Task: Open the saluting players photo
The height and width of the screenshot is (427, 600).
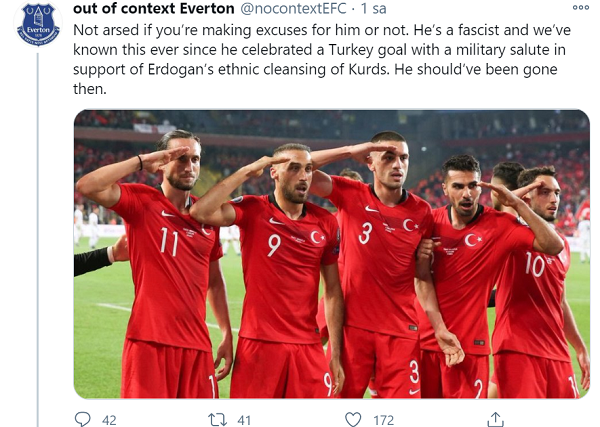Action: coord(331,254)
